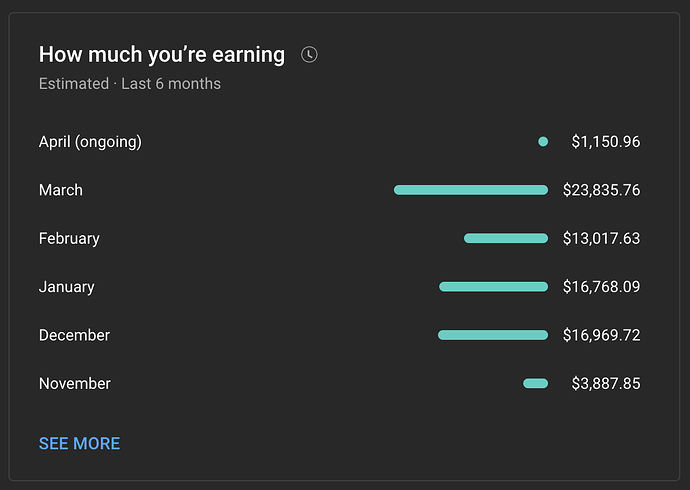Select the January earnings bar
Screen dimensions: 690x490
click(x=493, y=287)
